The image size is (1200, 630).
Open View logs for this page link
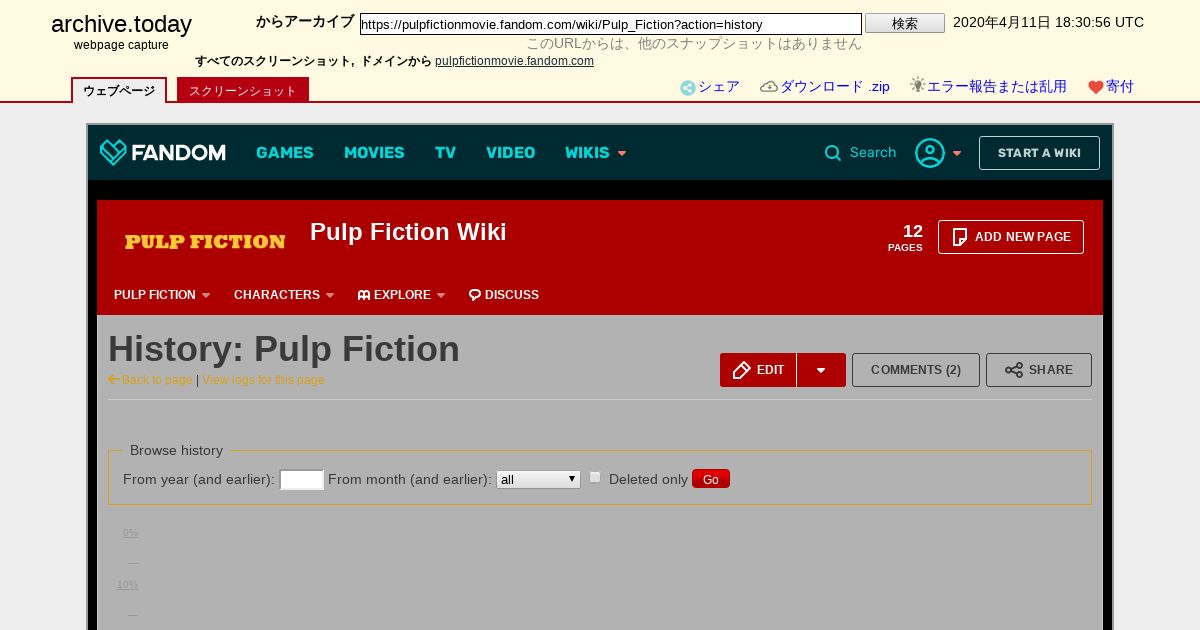264,380
